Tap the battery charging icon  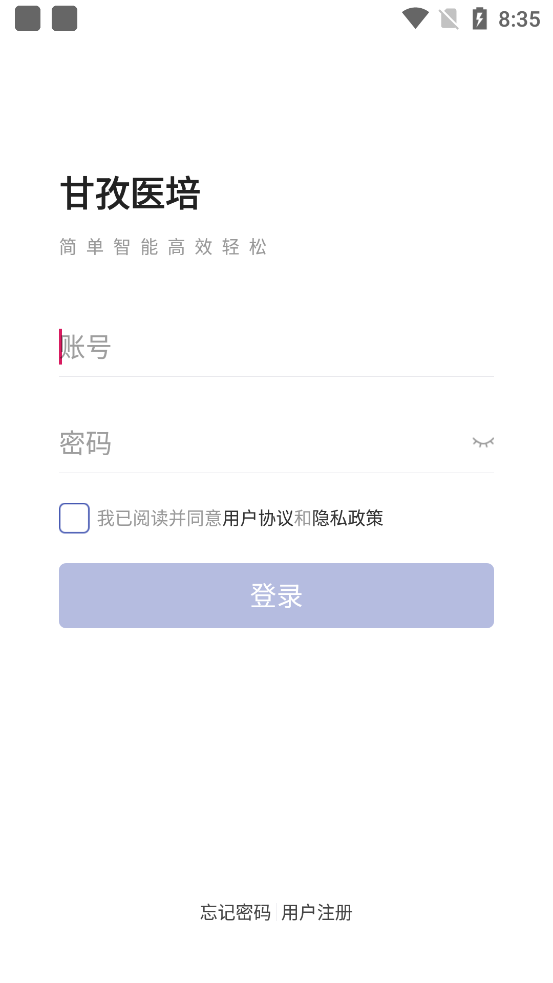tap(479, 18)
